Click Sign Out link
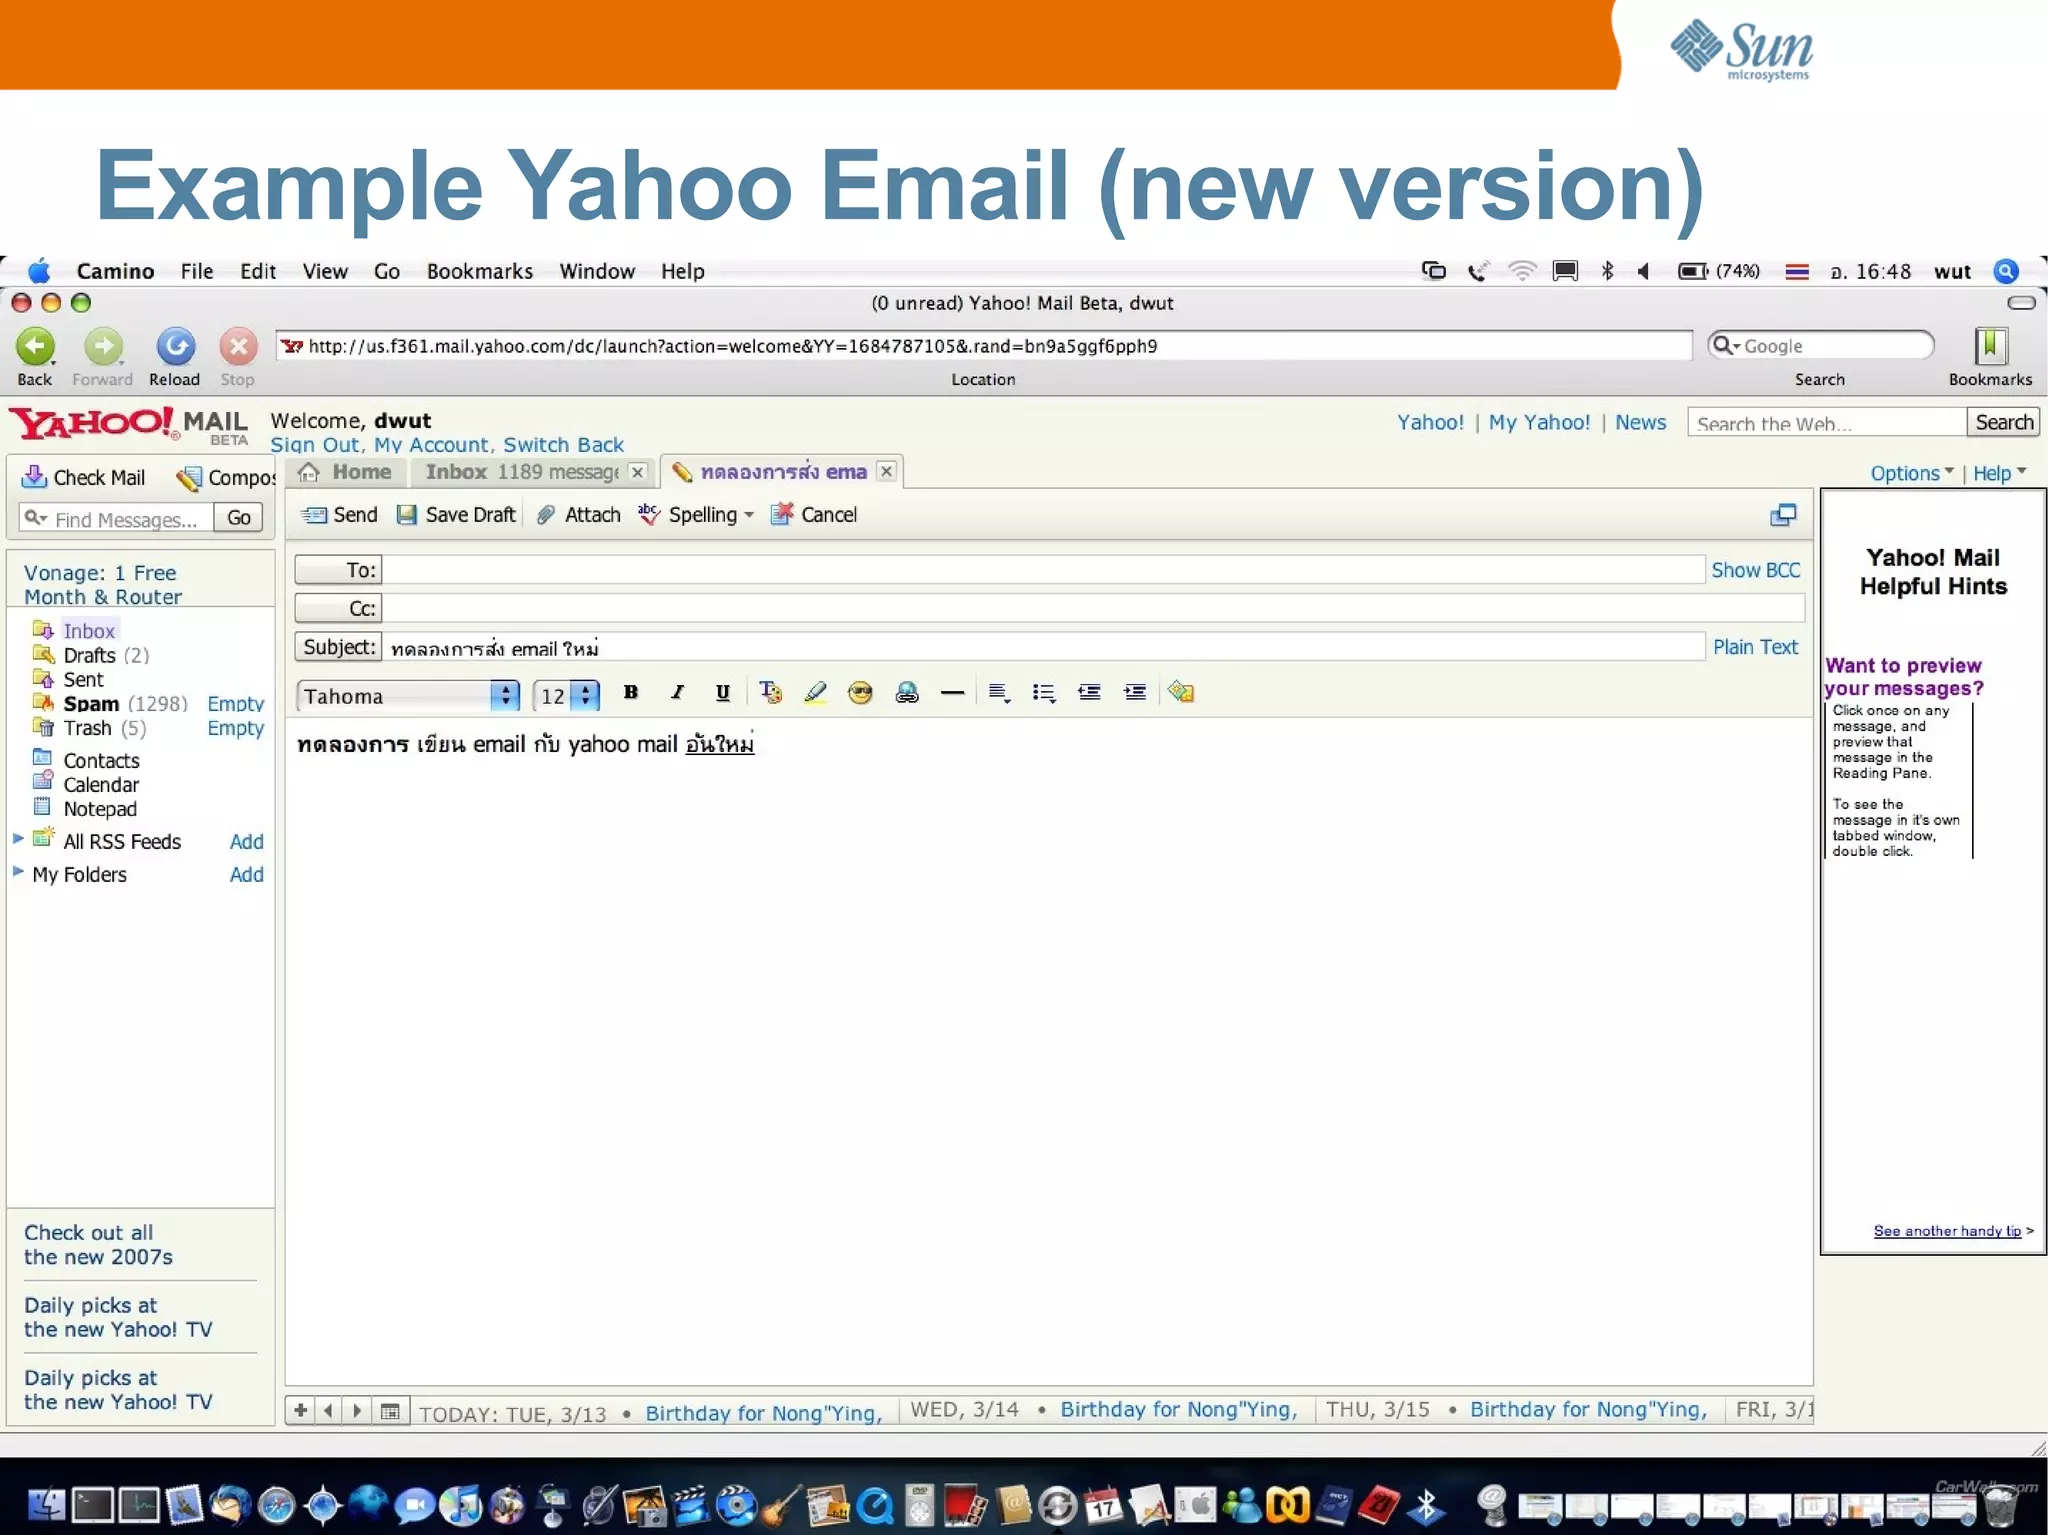 pyautogui.click(x=315, y=445)
